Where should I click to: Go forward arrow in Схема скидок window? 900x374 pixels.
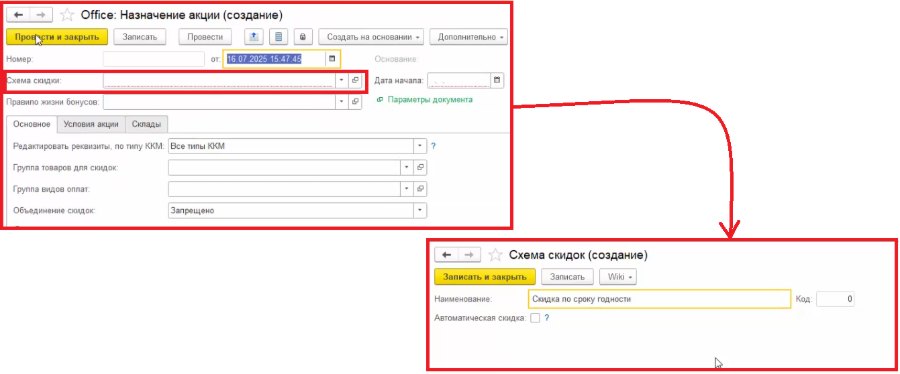[x=470, y=255]
